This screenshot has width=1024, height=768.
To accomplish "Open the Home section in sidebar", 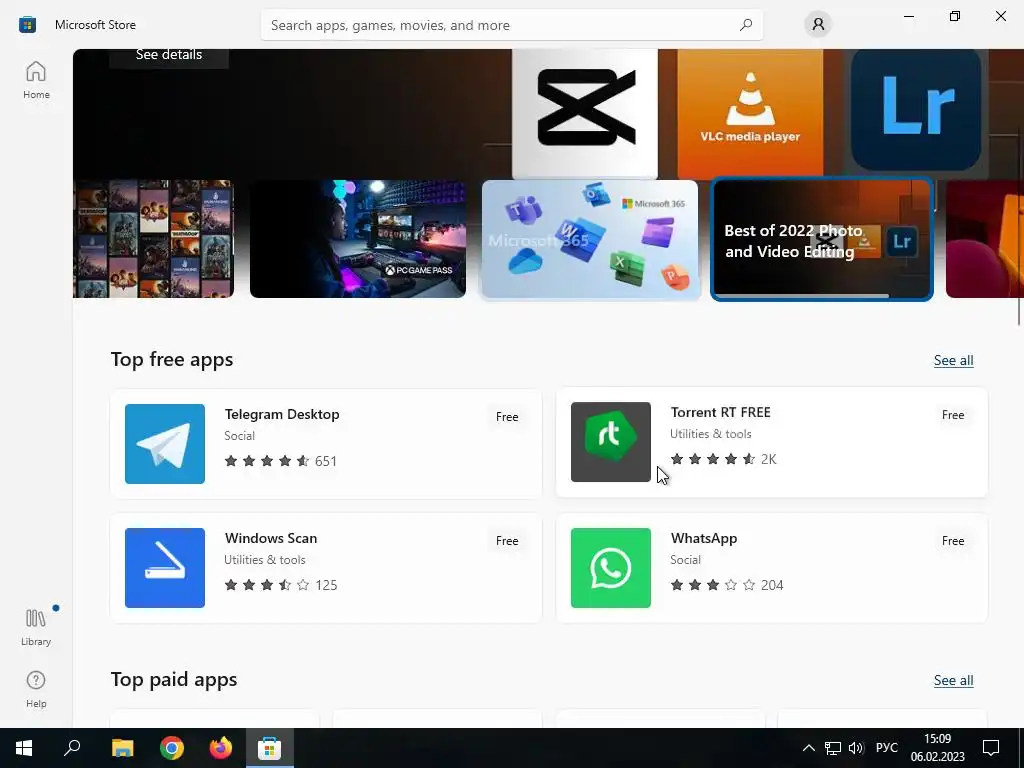I will pyautogui.click(x=36, y=80).
